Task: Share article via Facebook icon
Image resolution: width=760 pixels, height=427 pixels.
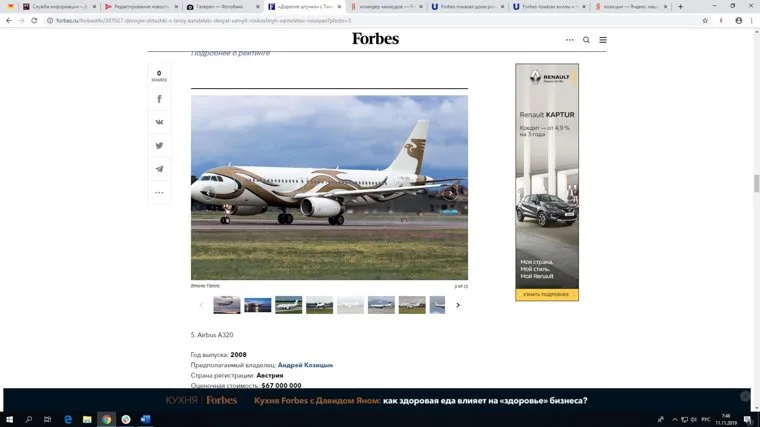Action: coord(159,99)
